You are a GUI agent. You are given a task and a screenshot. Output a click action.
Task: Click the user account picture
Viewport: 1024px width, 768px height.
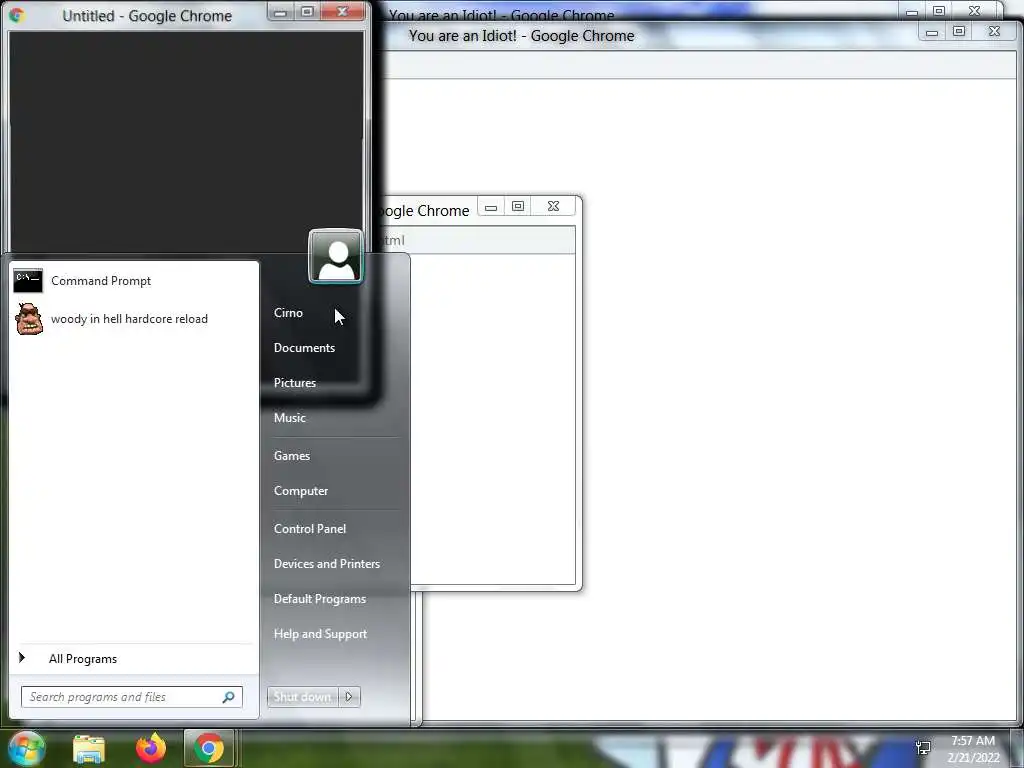coord(336,256)
